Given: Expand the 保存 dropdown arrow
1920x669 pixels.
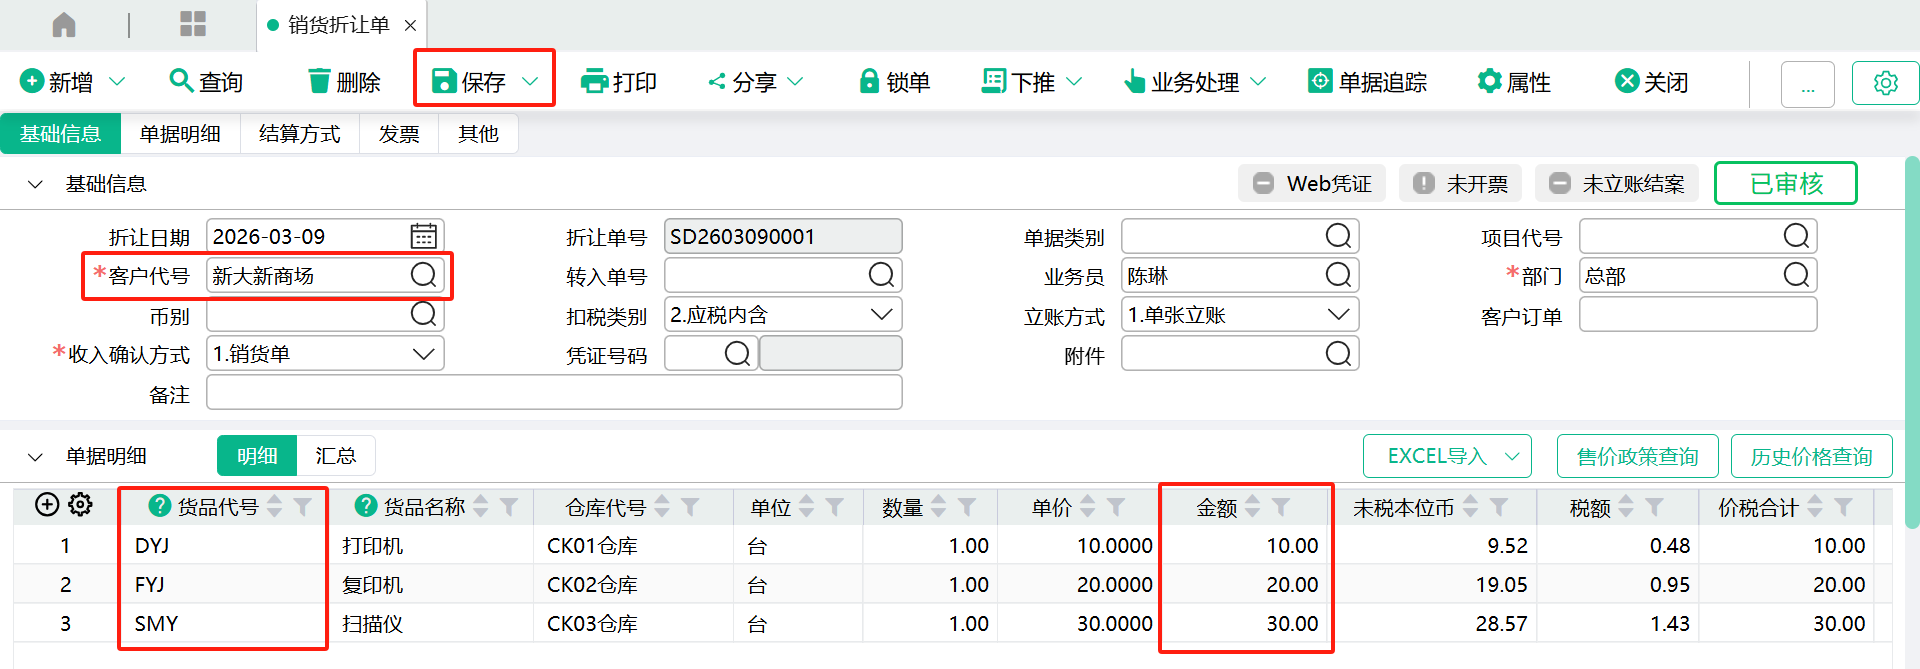Looking at the screenshot, I should (x=531, y=81).
